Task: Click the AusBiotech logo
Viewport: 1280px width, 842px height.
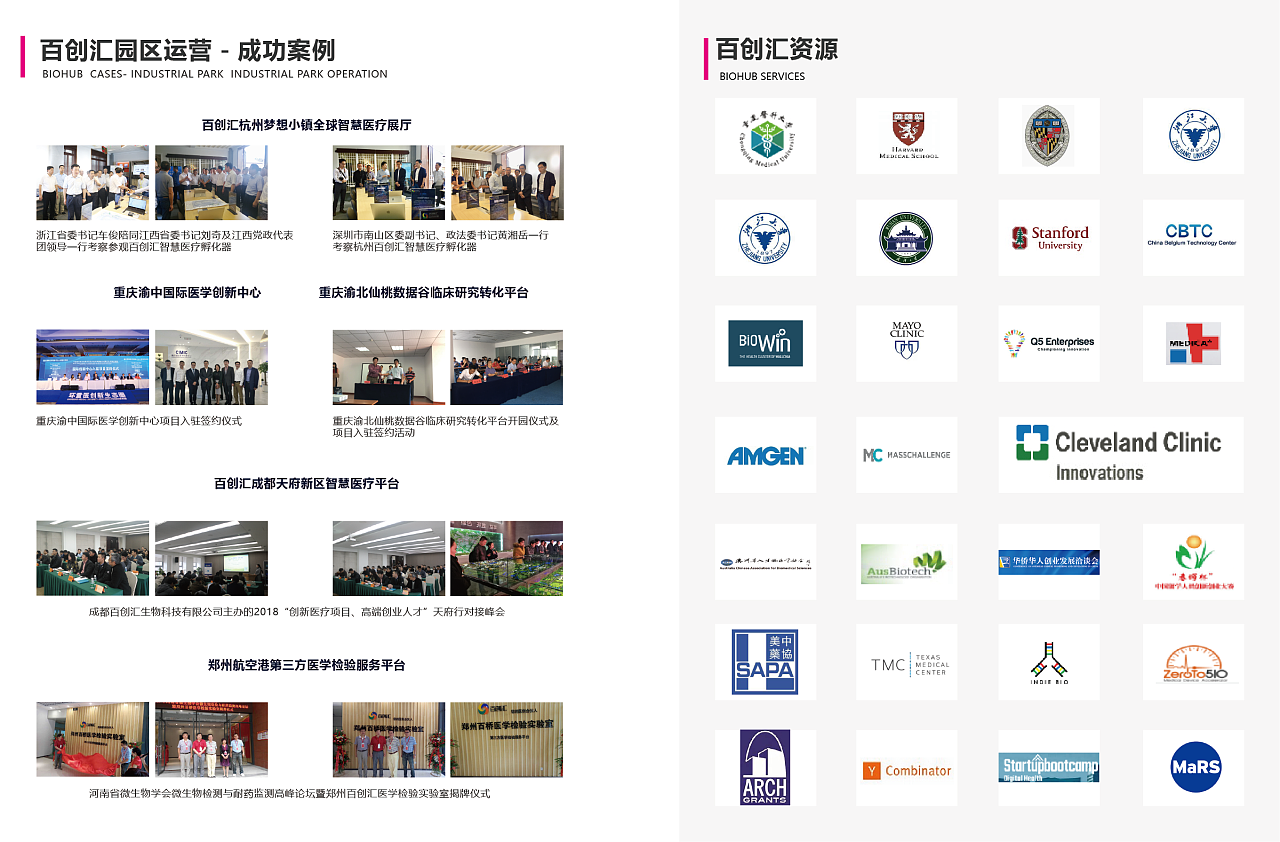Action: (x=906, y=562)
